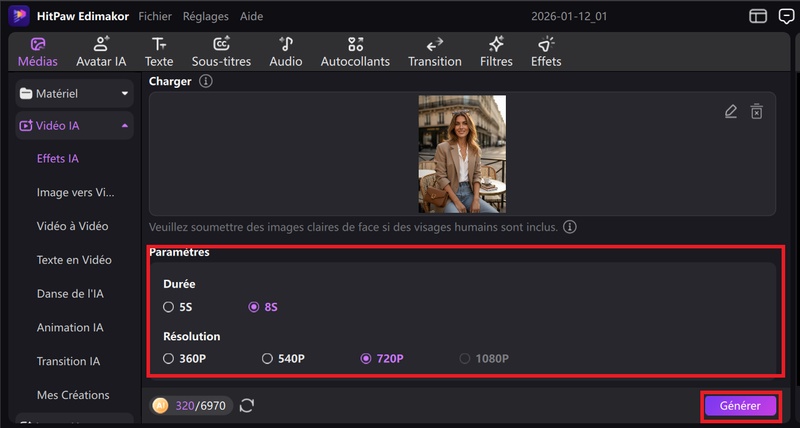Collapse the Vidéo IA section
Viewport: 800px width, 428px height.
(74, 125)
